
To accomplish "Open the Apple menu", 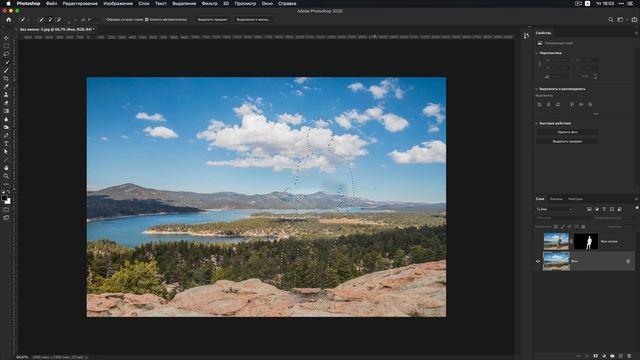I will pyautogui.click(x=8, y=3).
